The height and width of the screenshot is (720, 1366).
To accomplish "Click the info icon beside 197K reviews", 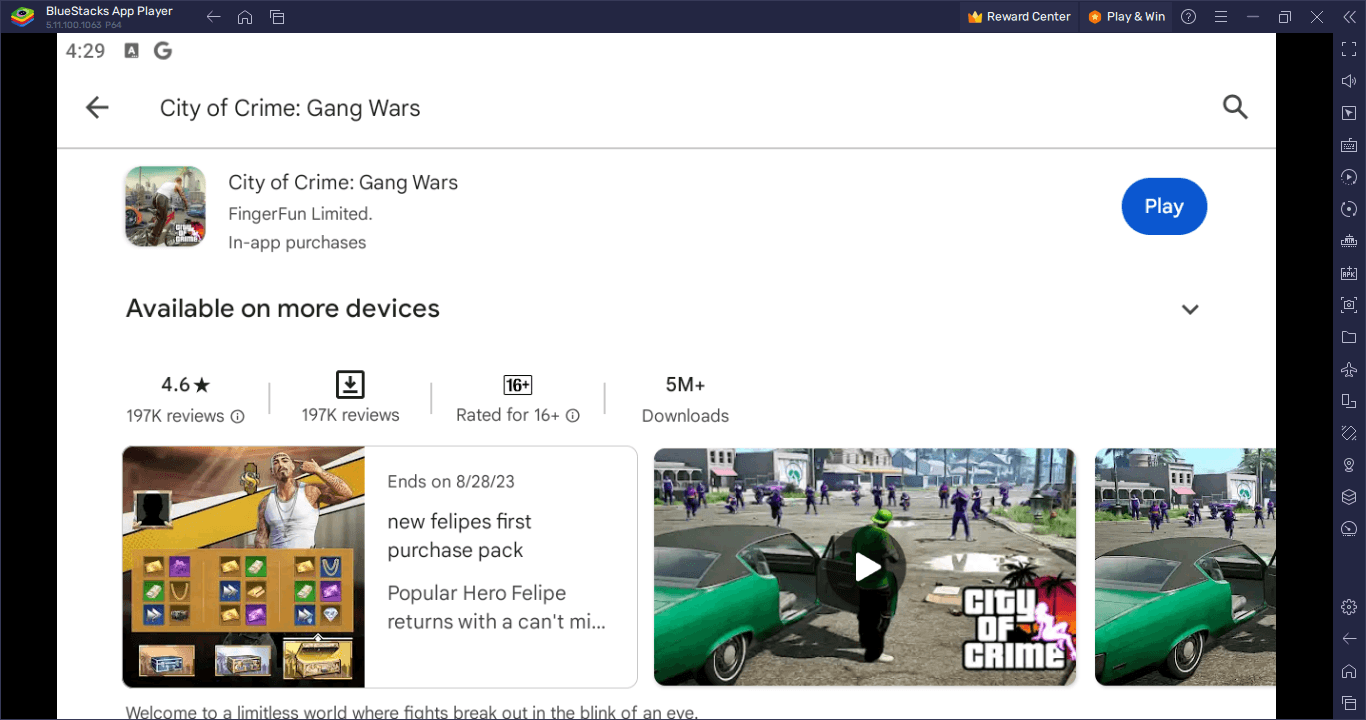I will (x=237, y=416).
